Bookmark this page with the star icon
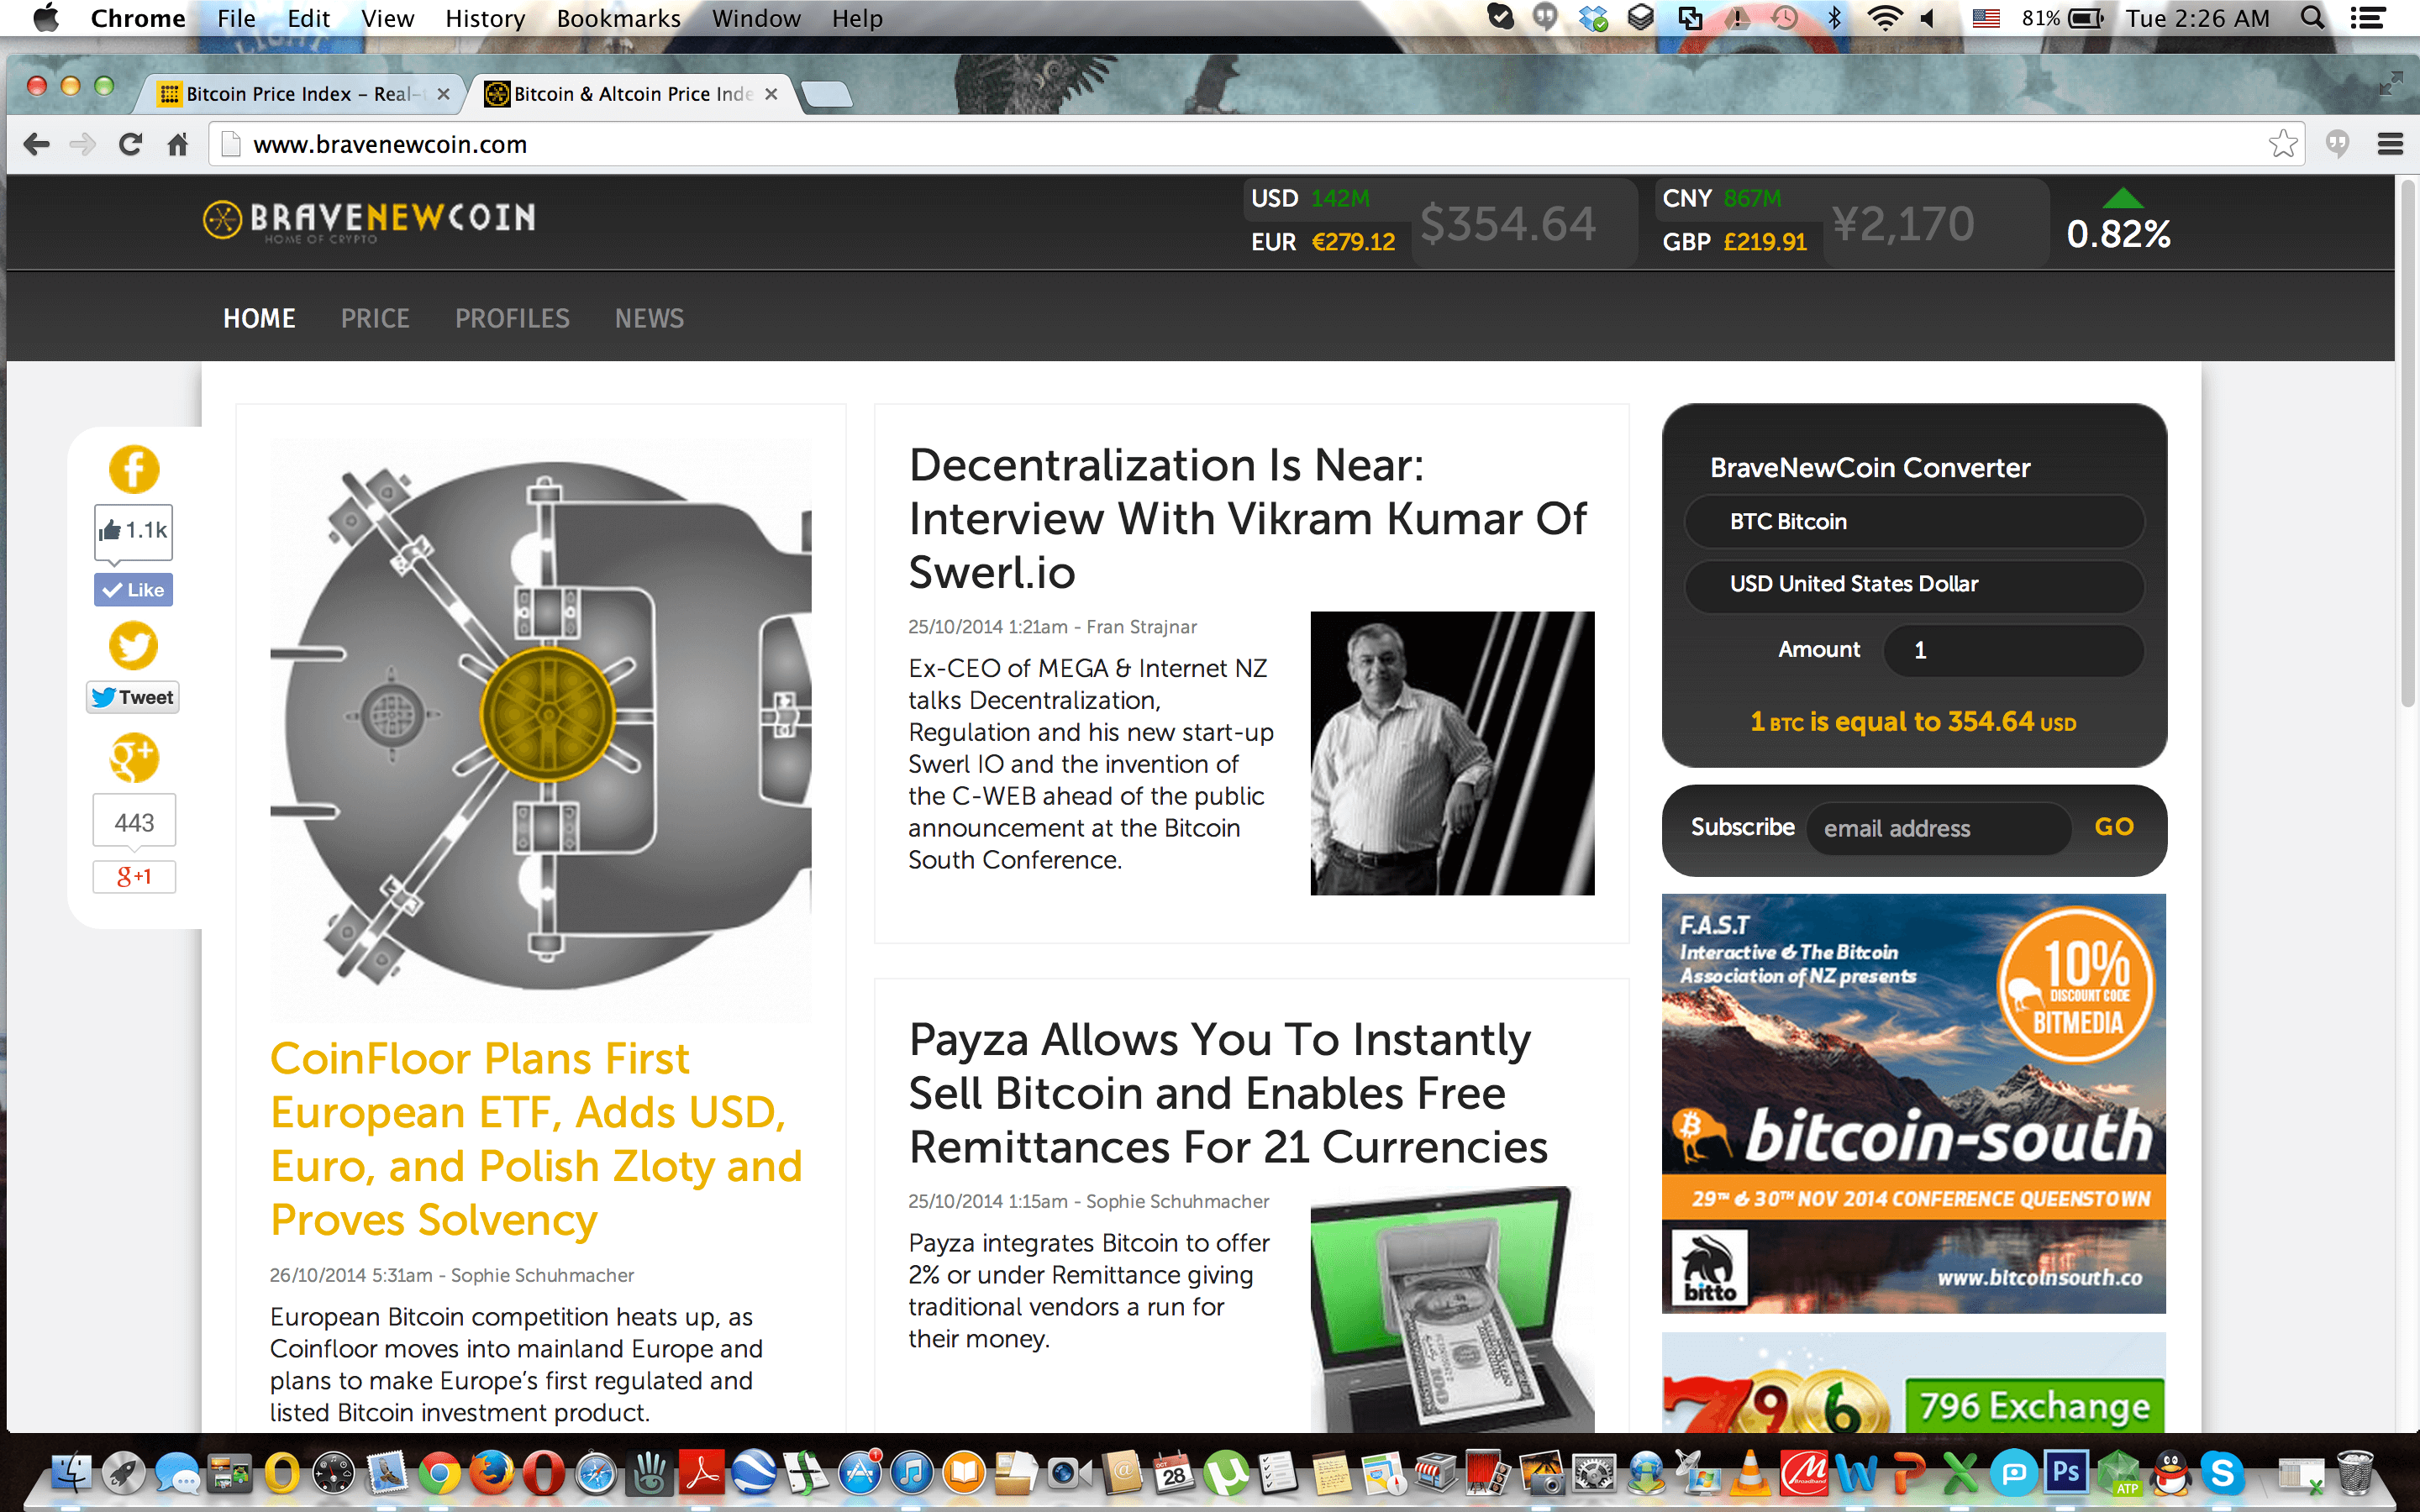 point(2283,144)
